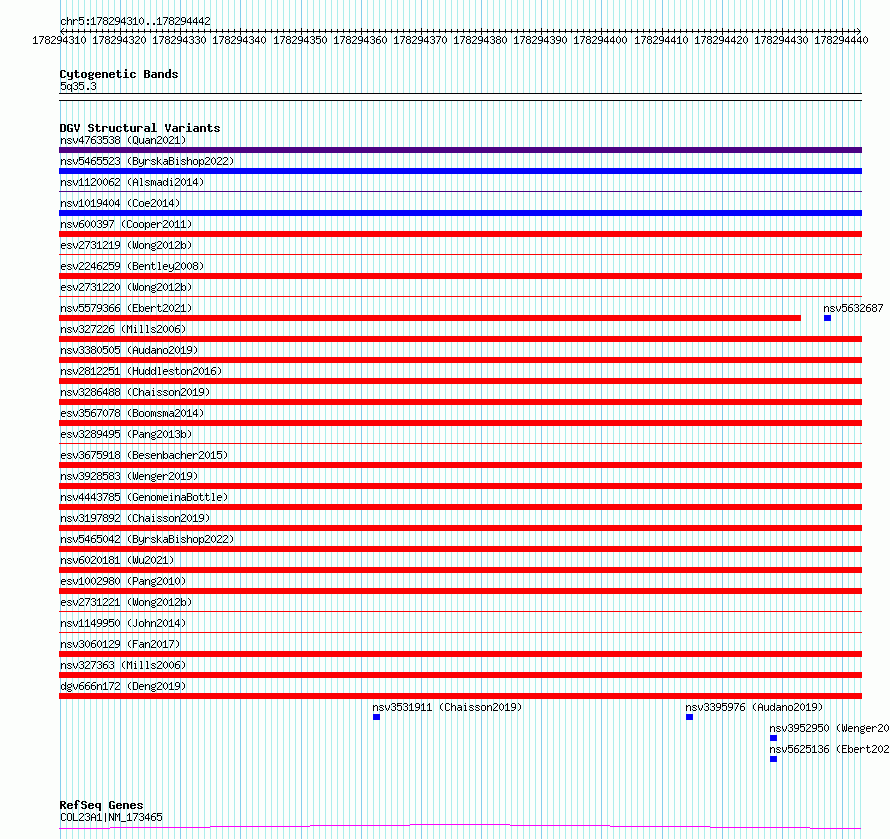890x839 pixels.
Task: Select nsv5465042 (ByrskaBishop2022) label
Action: 146,539
